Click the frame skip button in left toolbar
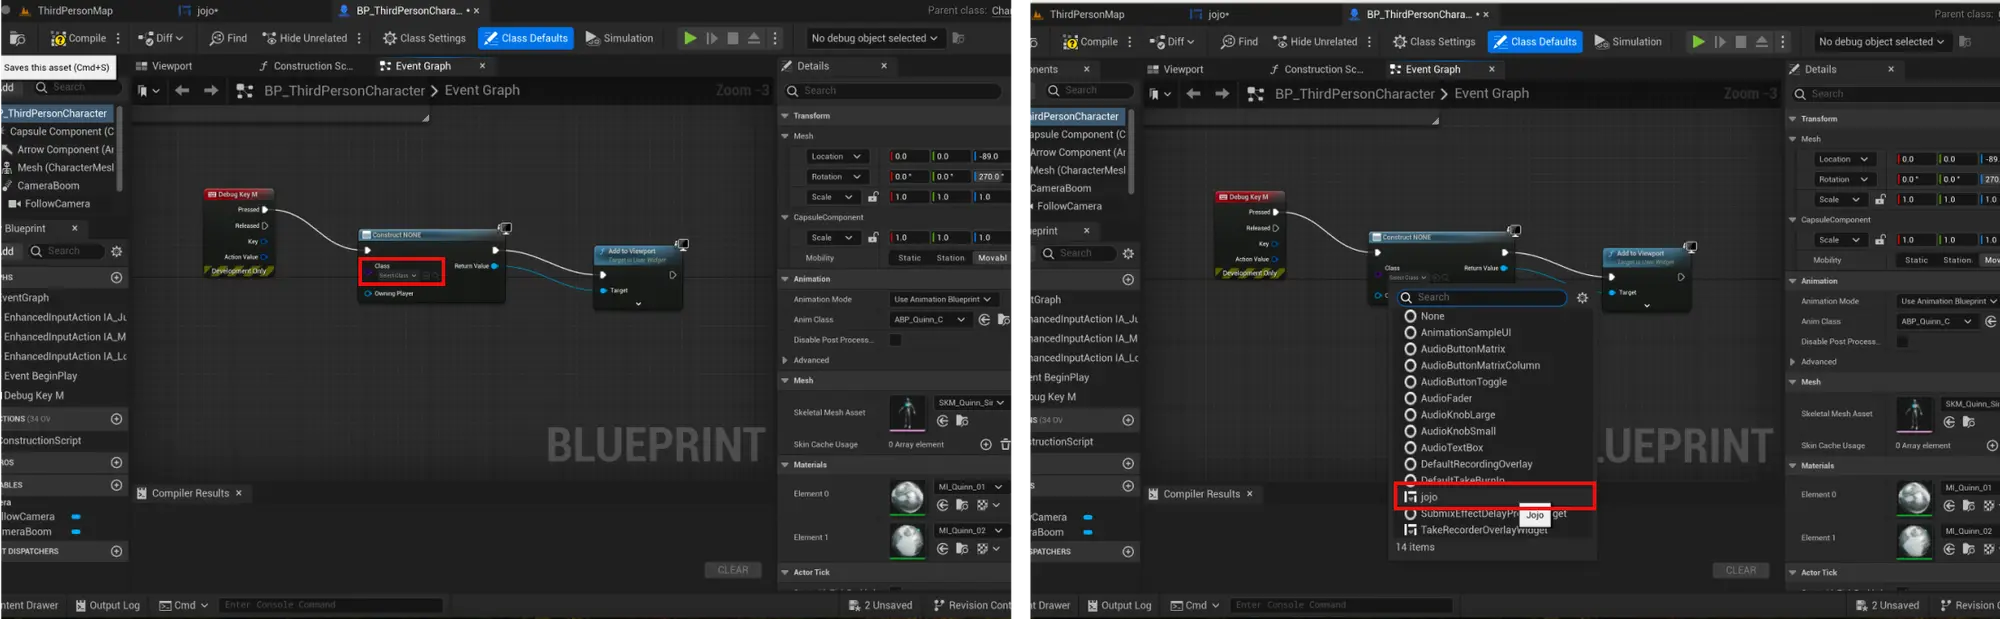The image size is (2000, 619). tap(712, 38)
